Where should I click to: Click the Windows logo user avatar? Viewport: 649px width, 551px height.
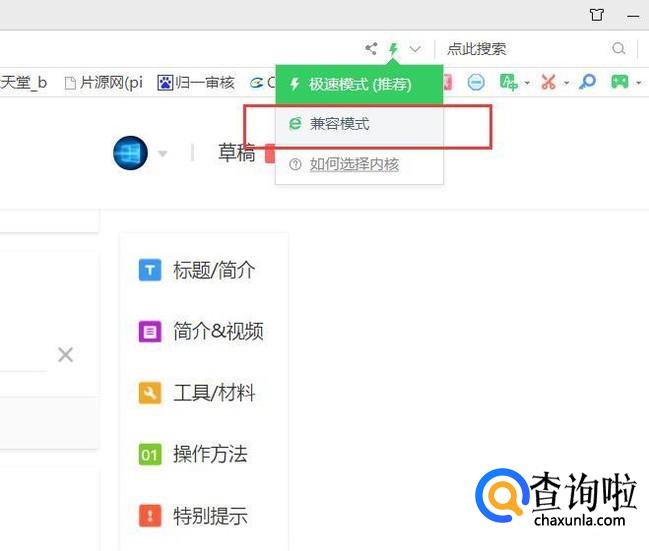[x=130, y=153]
